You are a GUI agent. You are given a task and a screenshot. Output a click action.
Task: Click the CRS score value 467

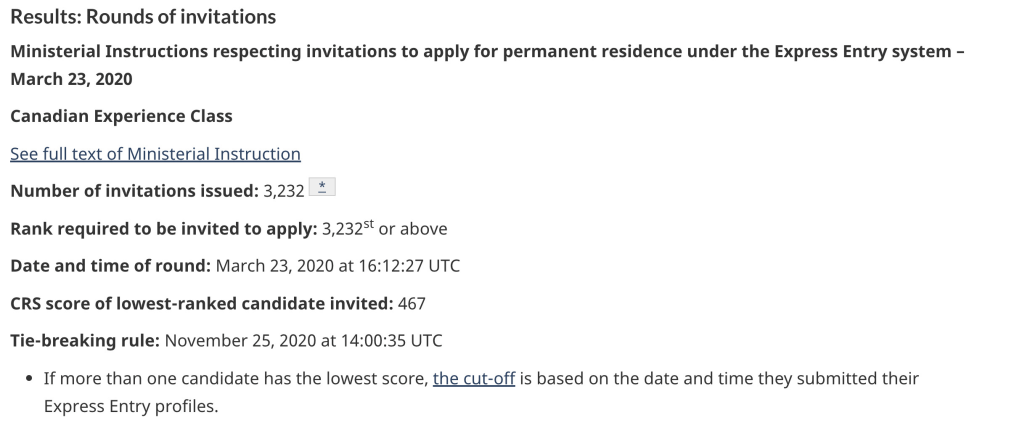pos(412,303)
